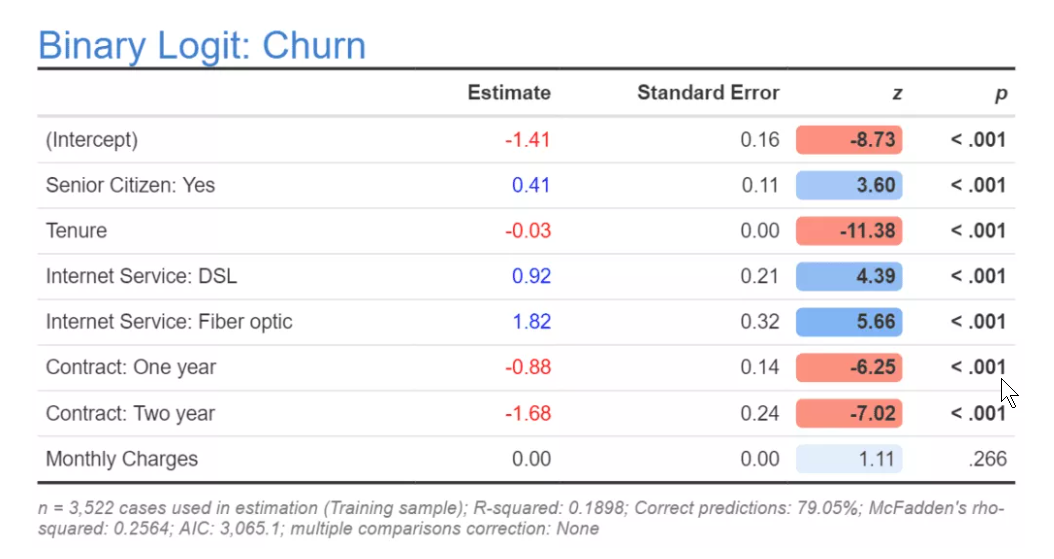Click the z column header

coord(897,93)
